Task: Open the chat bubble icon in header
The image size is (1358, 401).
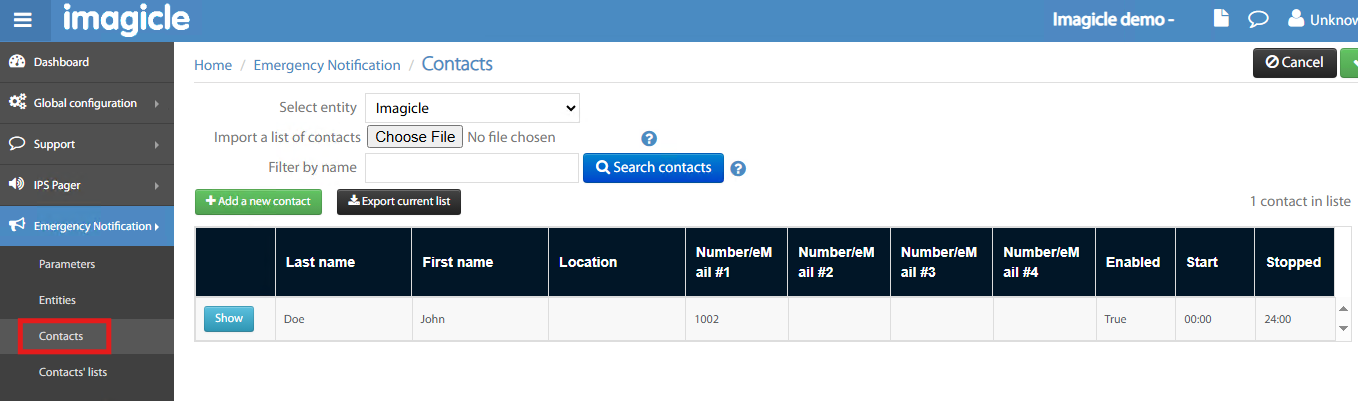Action: point(1257,19)
